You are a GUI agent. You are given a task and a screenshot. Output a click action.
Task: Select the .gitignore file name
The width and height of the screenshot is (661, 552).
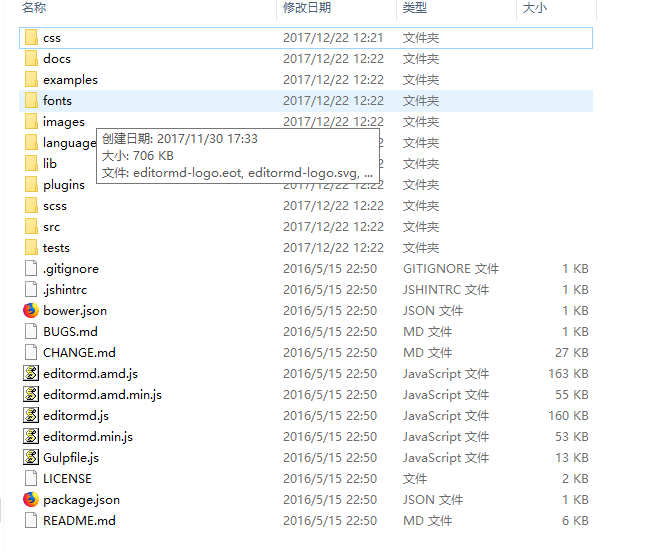coord(71,269)
